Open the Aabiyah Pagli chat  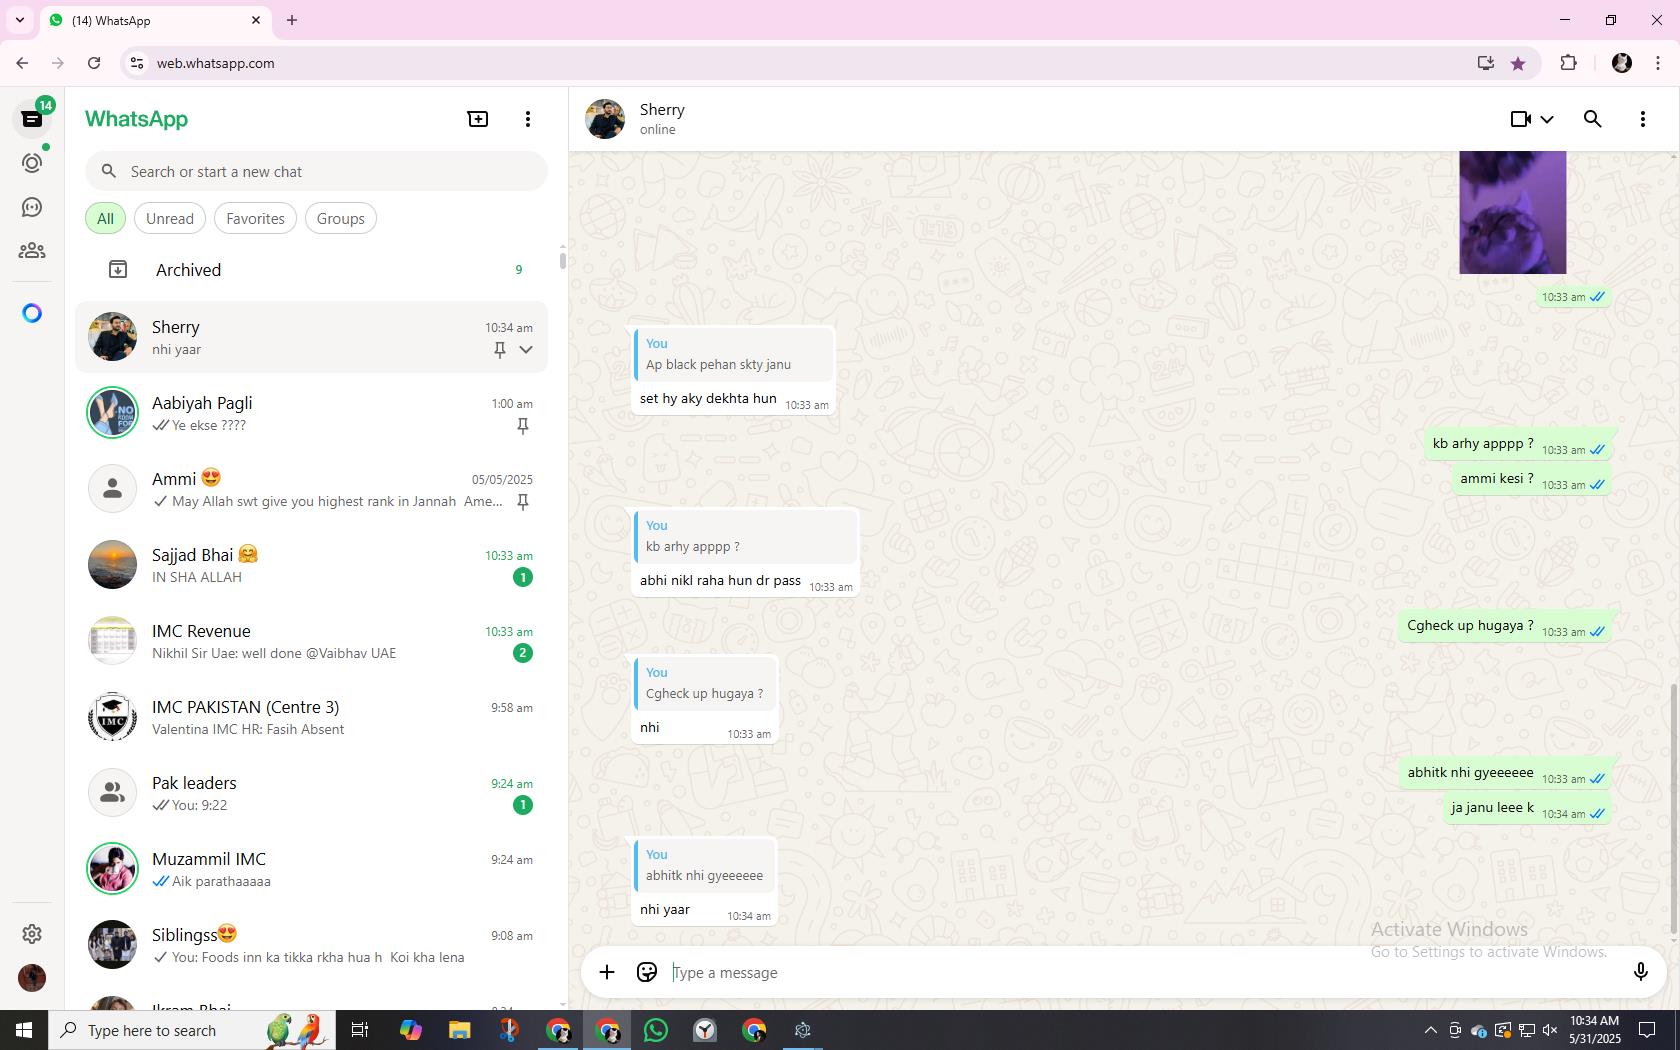[311, 413]
